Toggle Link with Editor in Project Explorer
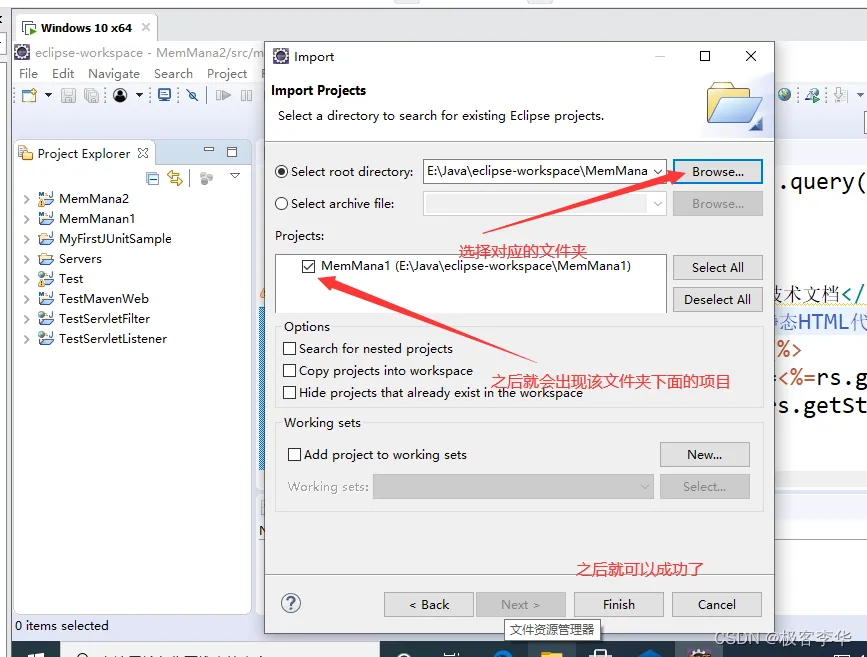 (x=175, y=178)
